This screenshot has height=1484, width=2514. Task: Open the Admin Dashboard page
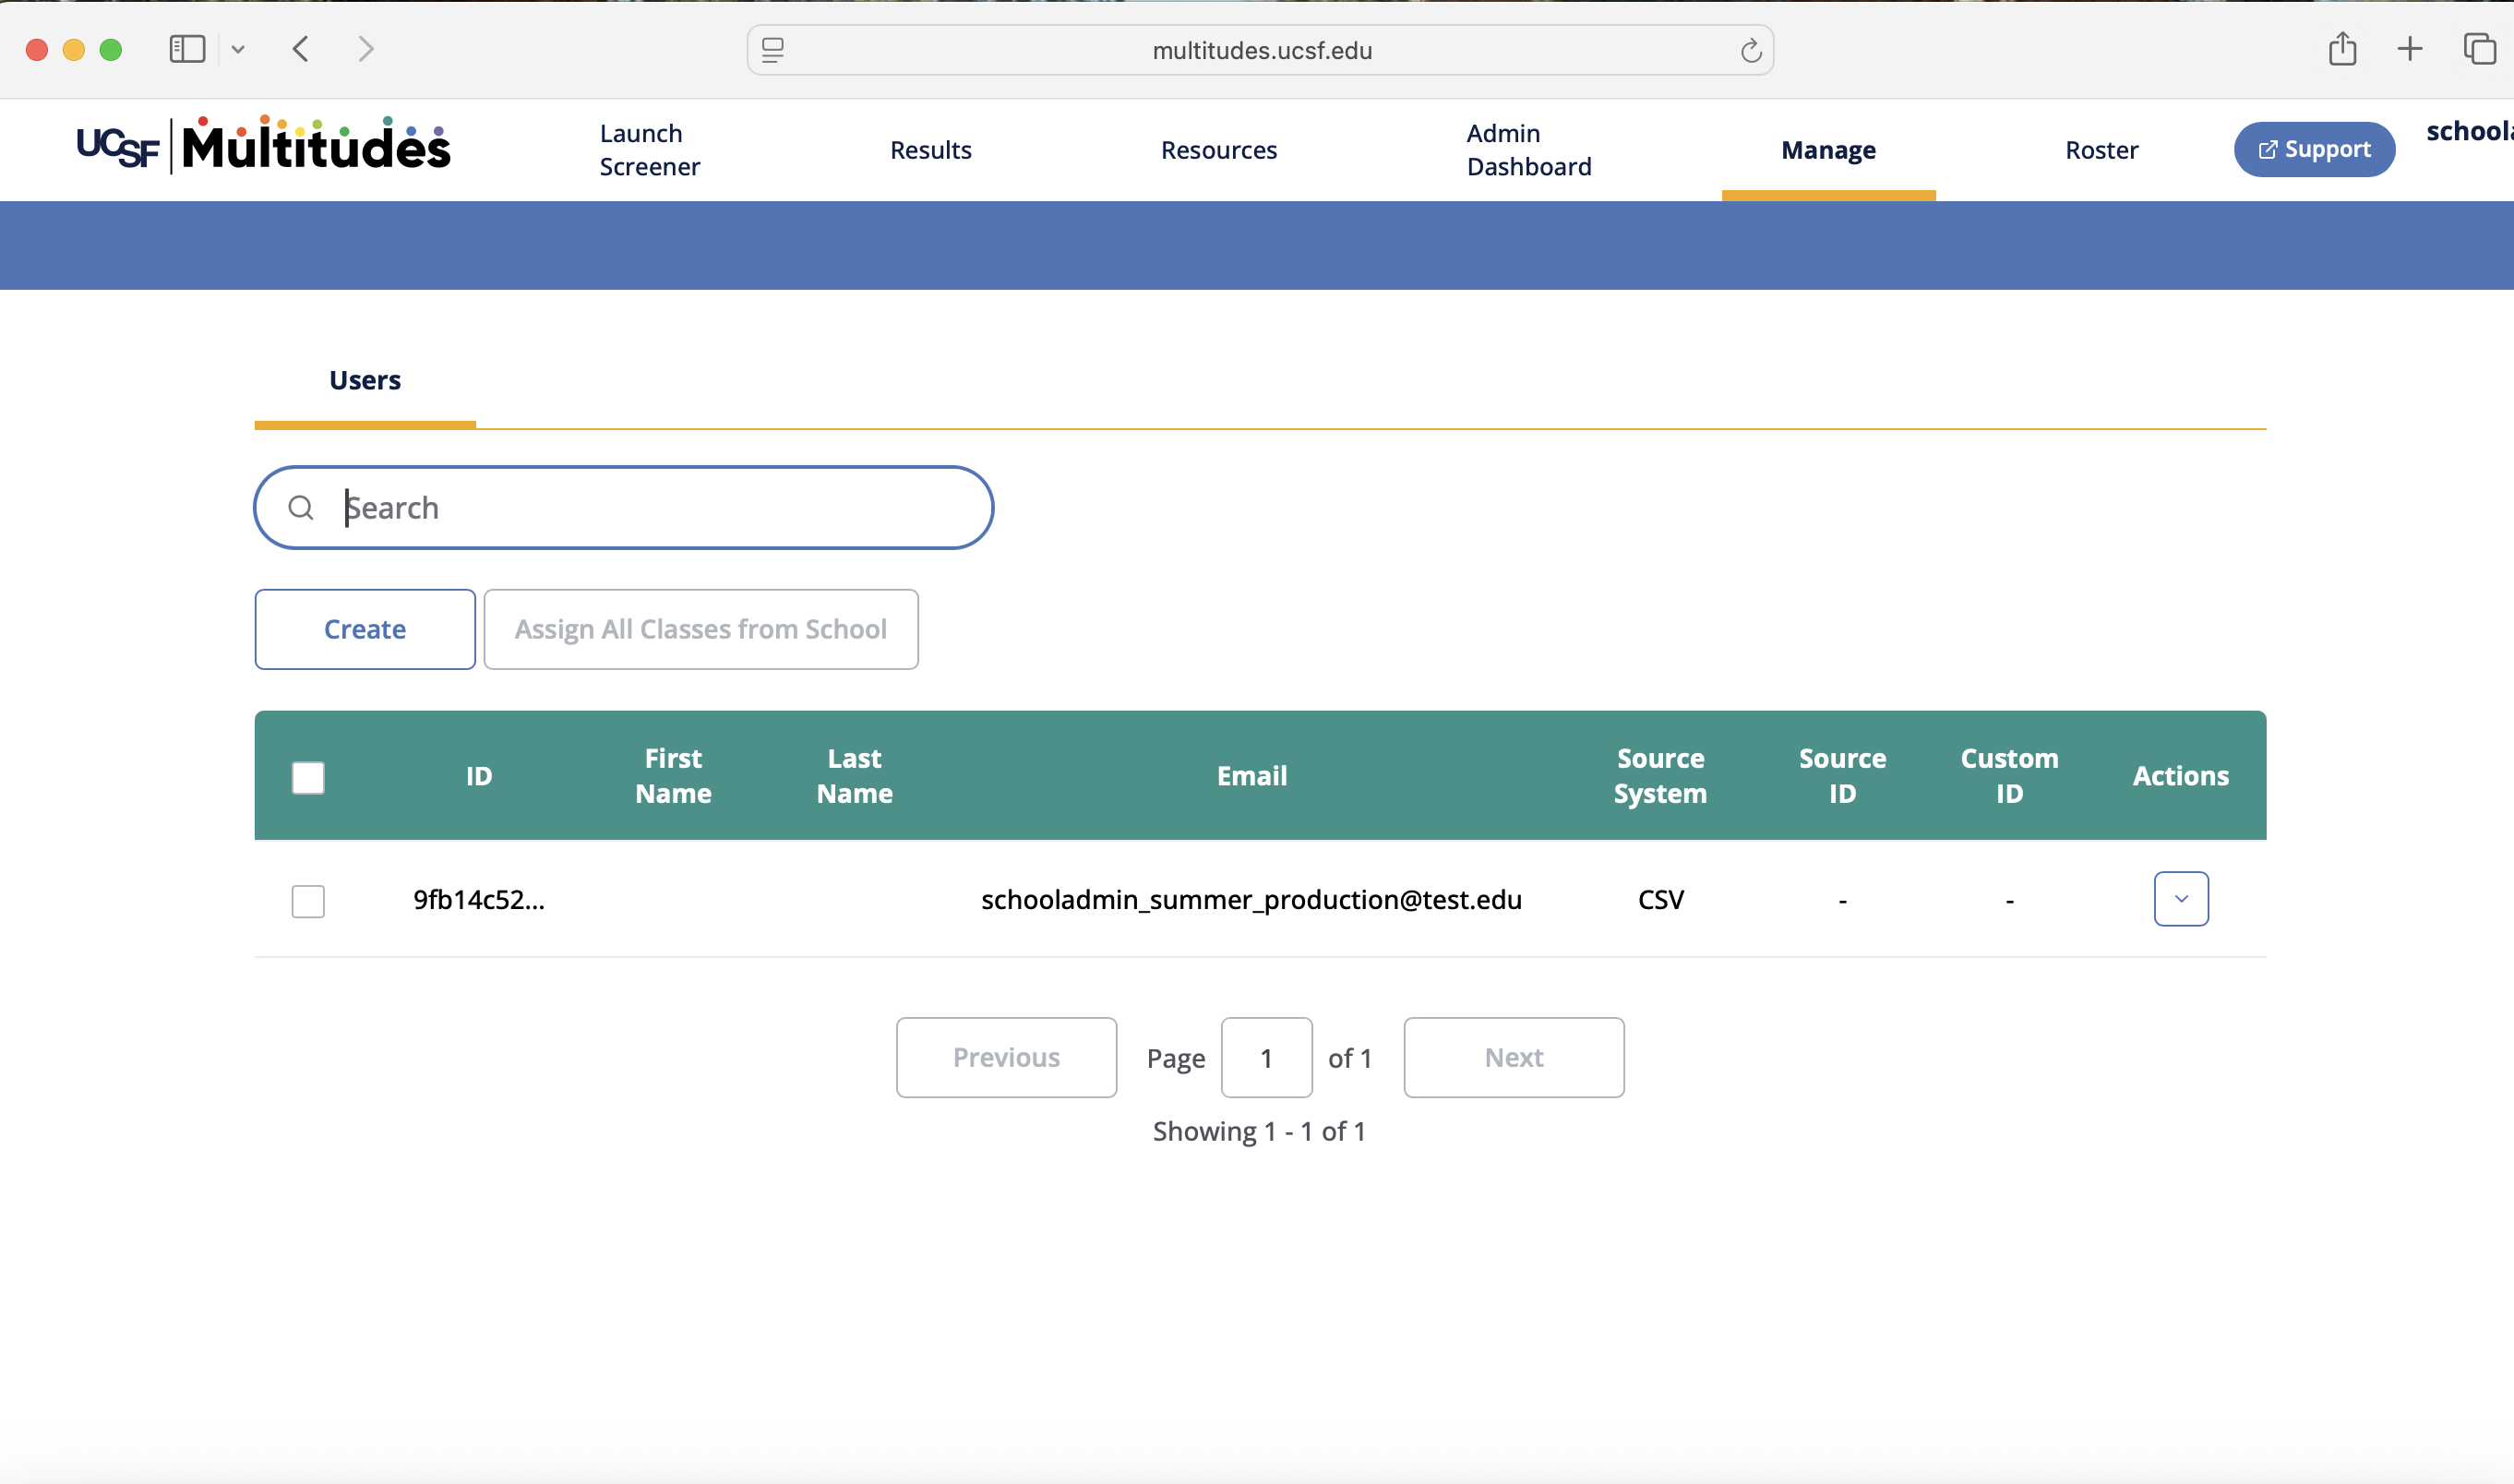(1529, 150)
